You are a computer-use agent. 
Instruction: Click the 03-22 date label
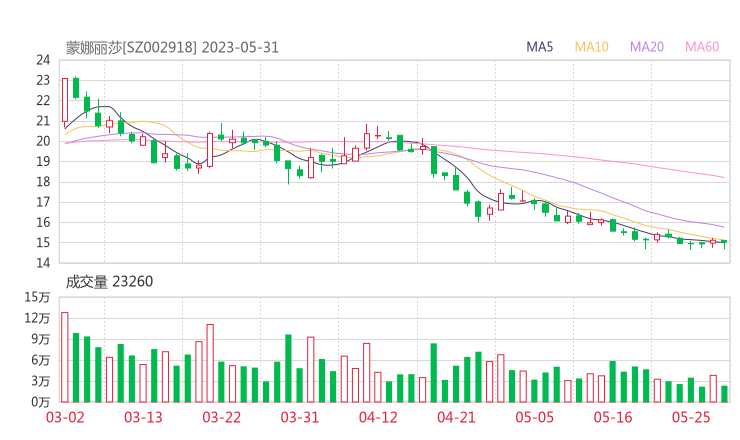point(222,417)
